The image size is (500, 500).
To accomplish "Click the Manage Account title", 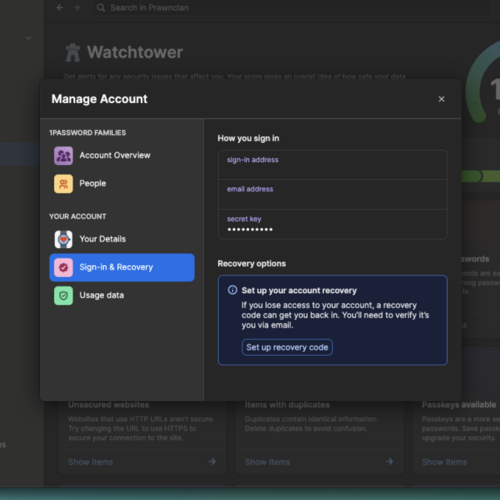I will coord(99,99).
